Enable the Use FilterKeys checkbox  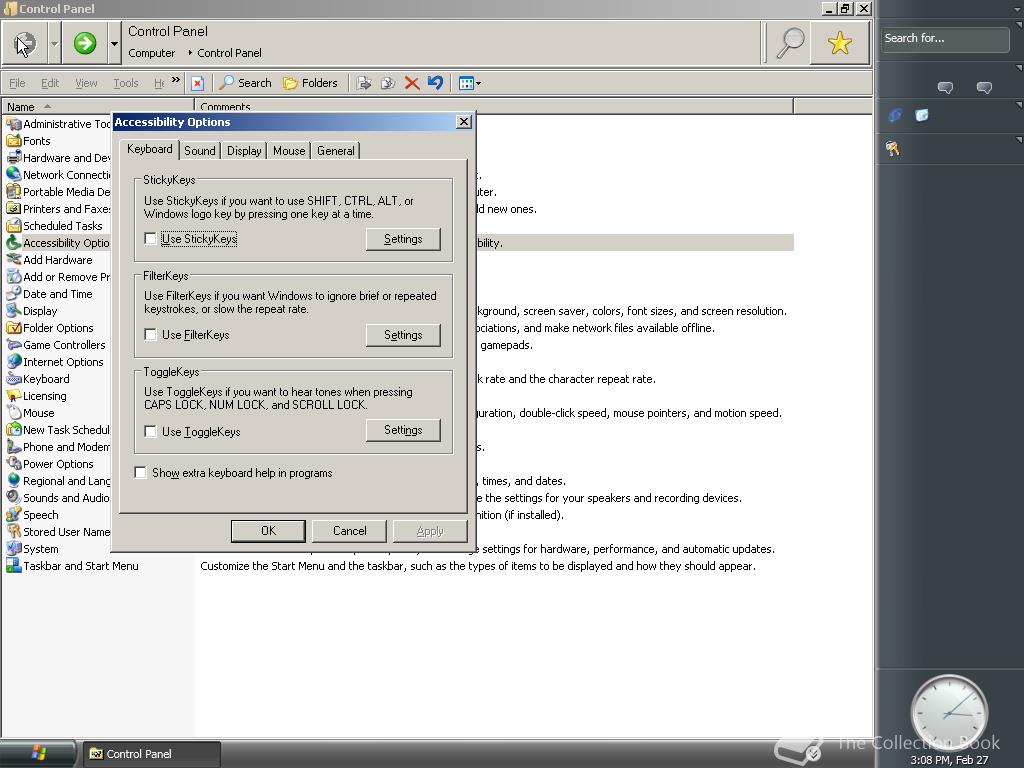(150, 334)
